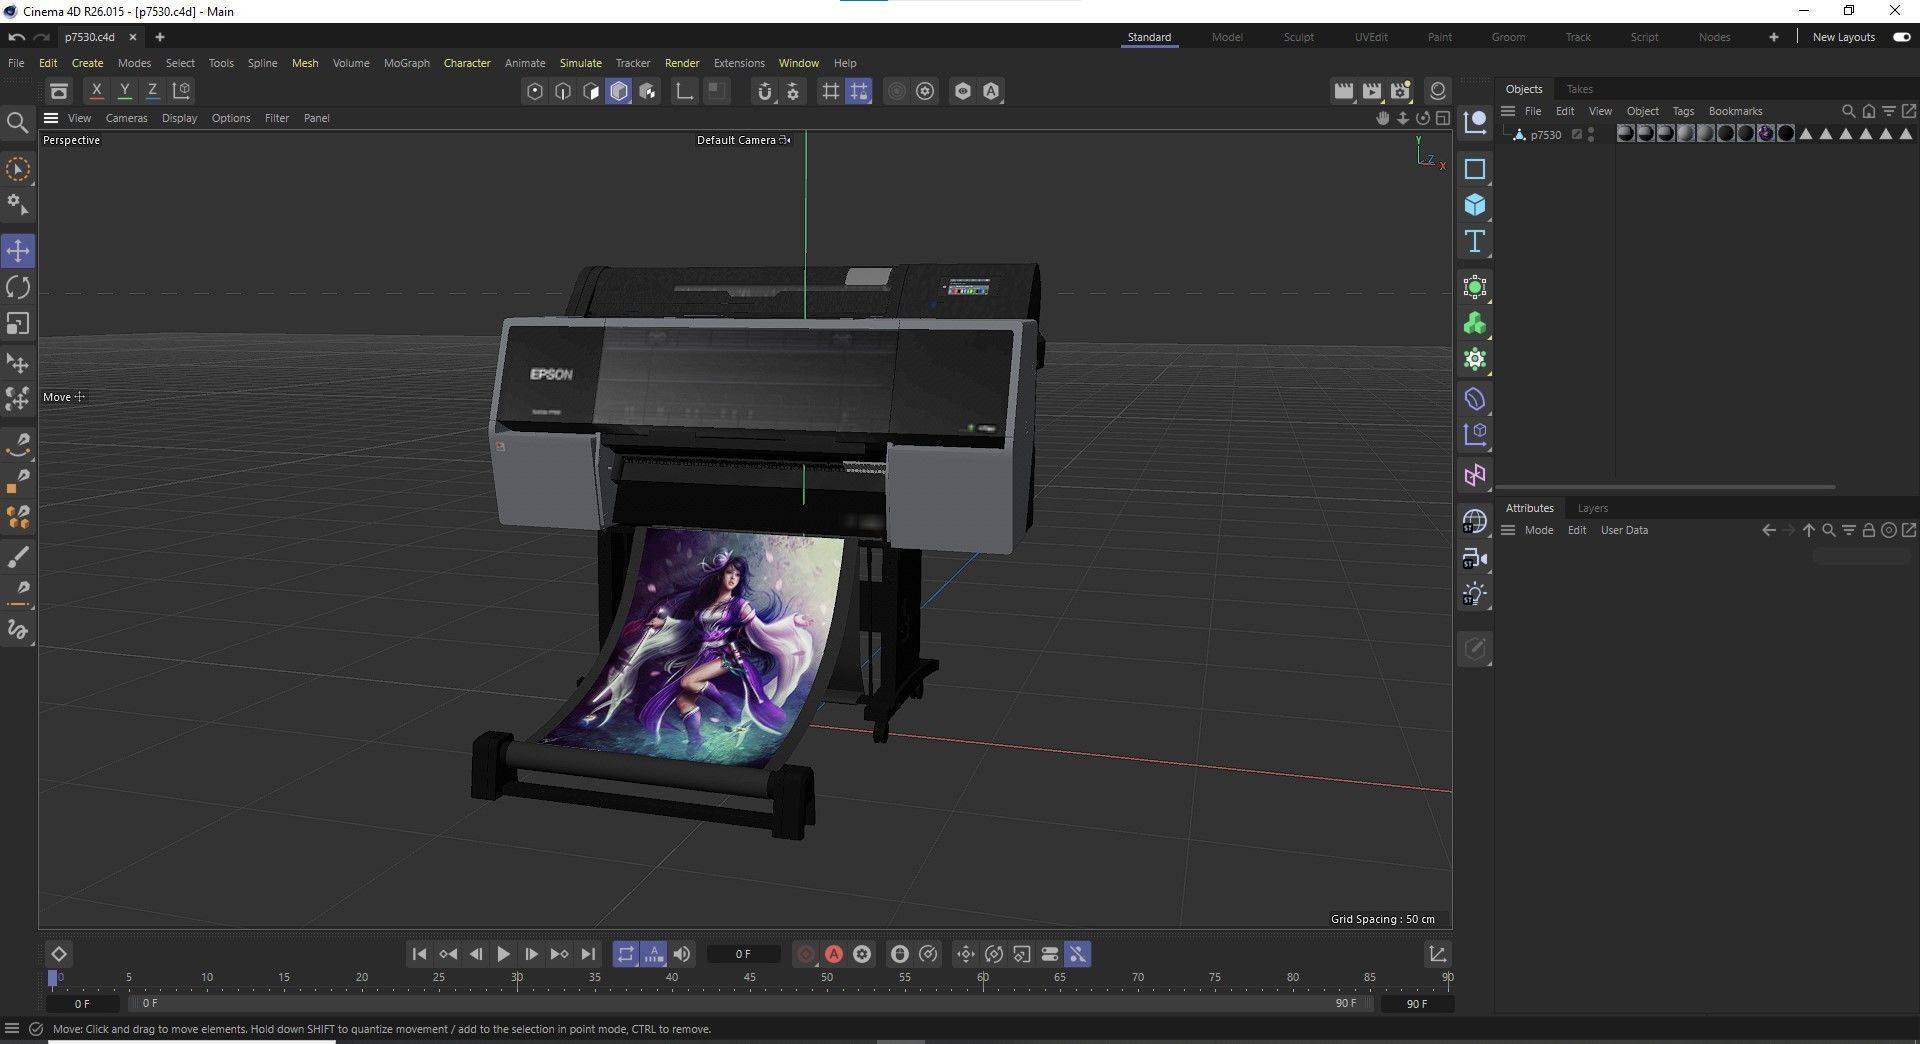
Task: Click current frame field showing 0 F
Action: coord(743,954)
